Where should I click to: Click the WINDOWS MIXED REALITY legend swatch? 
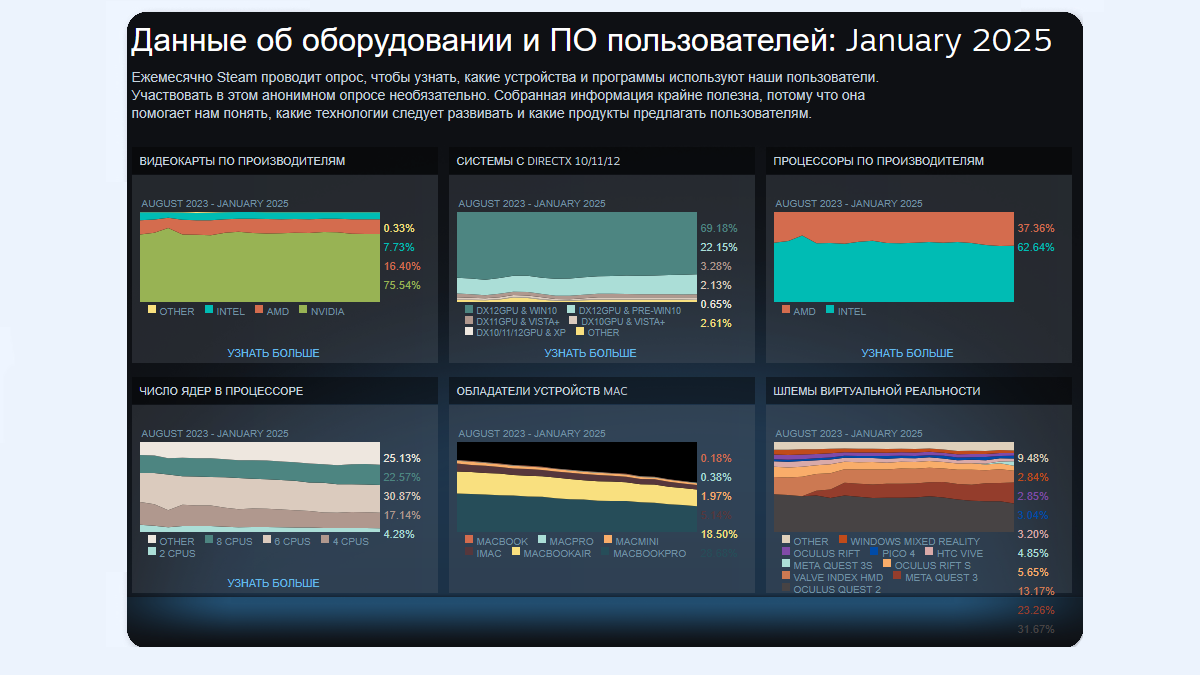pos(843,541)
